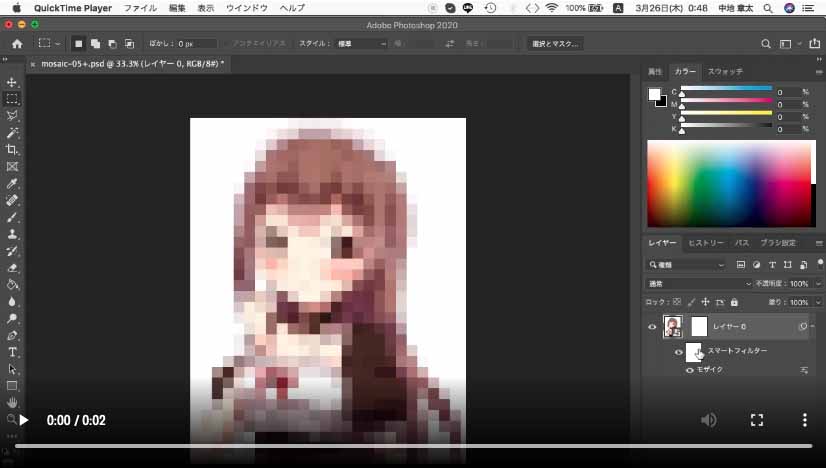Screen dimensions: 826x468
Task: Select the Clone Stamp tool
Action: point(12,234)
